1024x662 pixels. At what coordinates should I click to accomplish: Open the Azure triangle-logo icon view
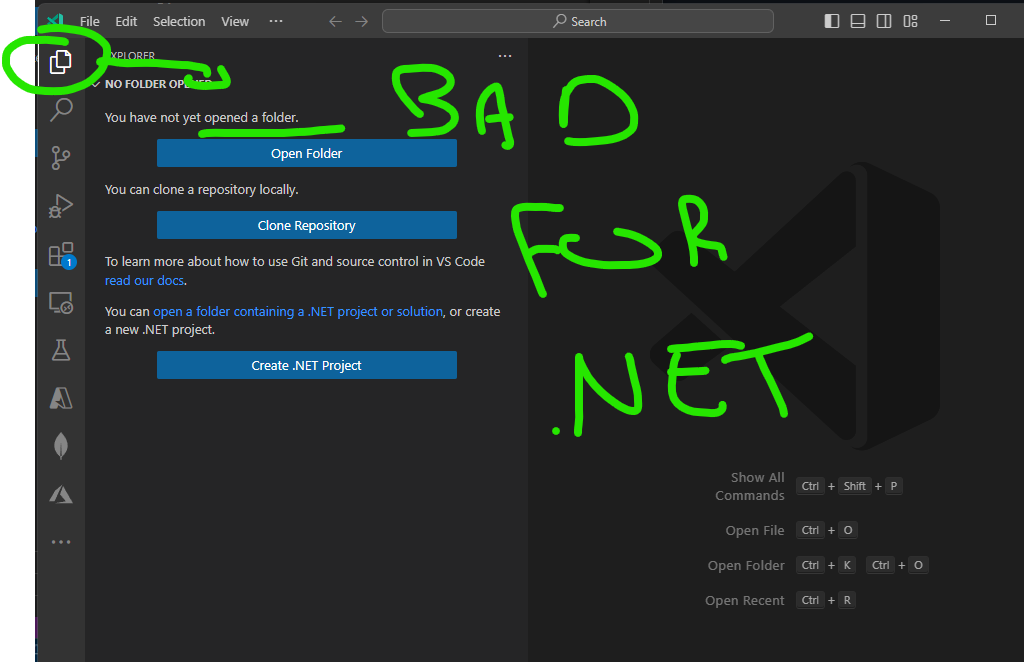tap(61, 494)
